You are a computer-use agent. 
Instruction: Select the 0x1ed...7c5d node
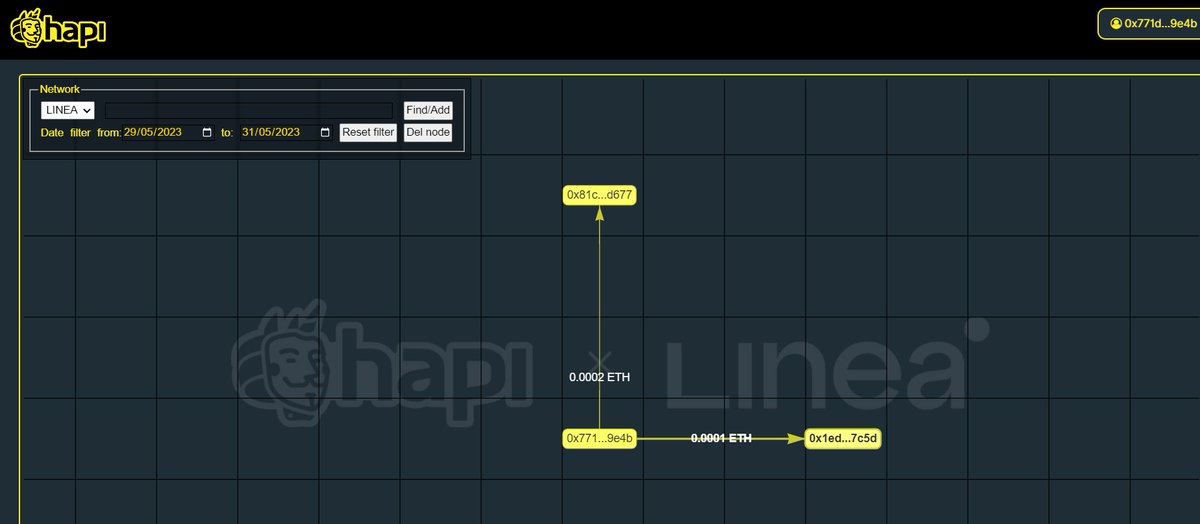tap(844, 438)
